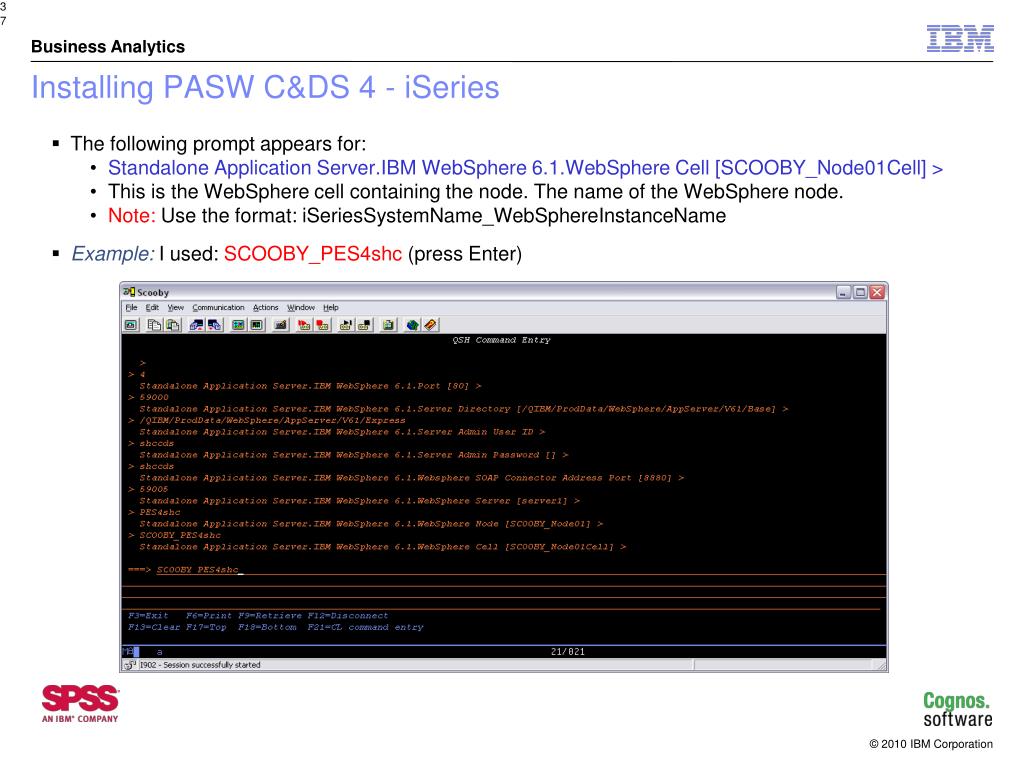This screenshot has width=1024, height=768.
Task: Click the F3=Exit function key label
Action: coord(148,616)
